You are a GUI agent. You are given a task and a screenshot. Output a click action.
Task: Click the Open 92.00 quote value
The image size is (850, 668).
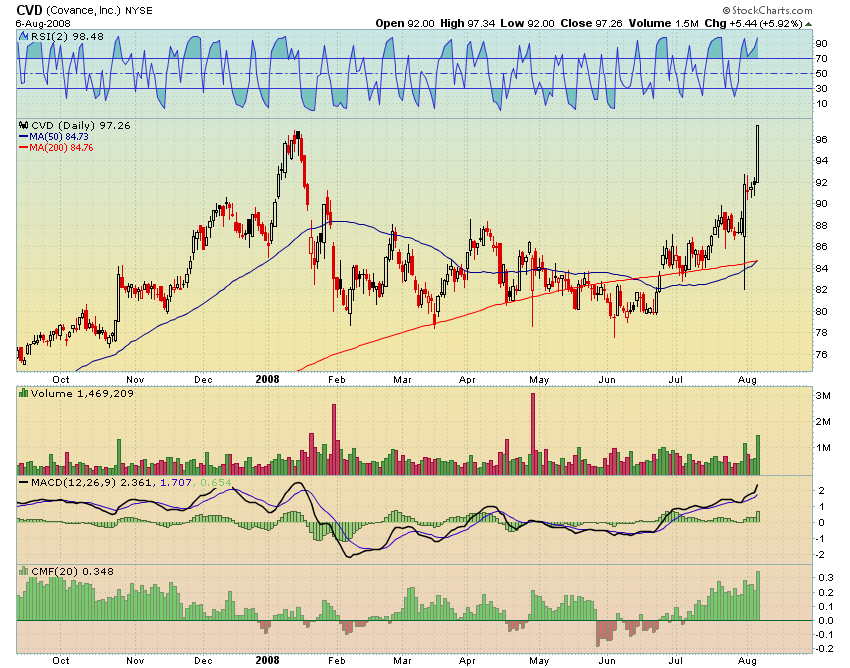coord(405,23)
